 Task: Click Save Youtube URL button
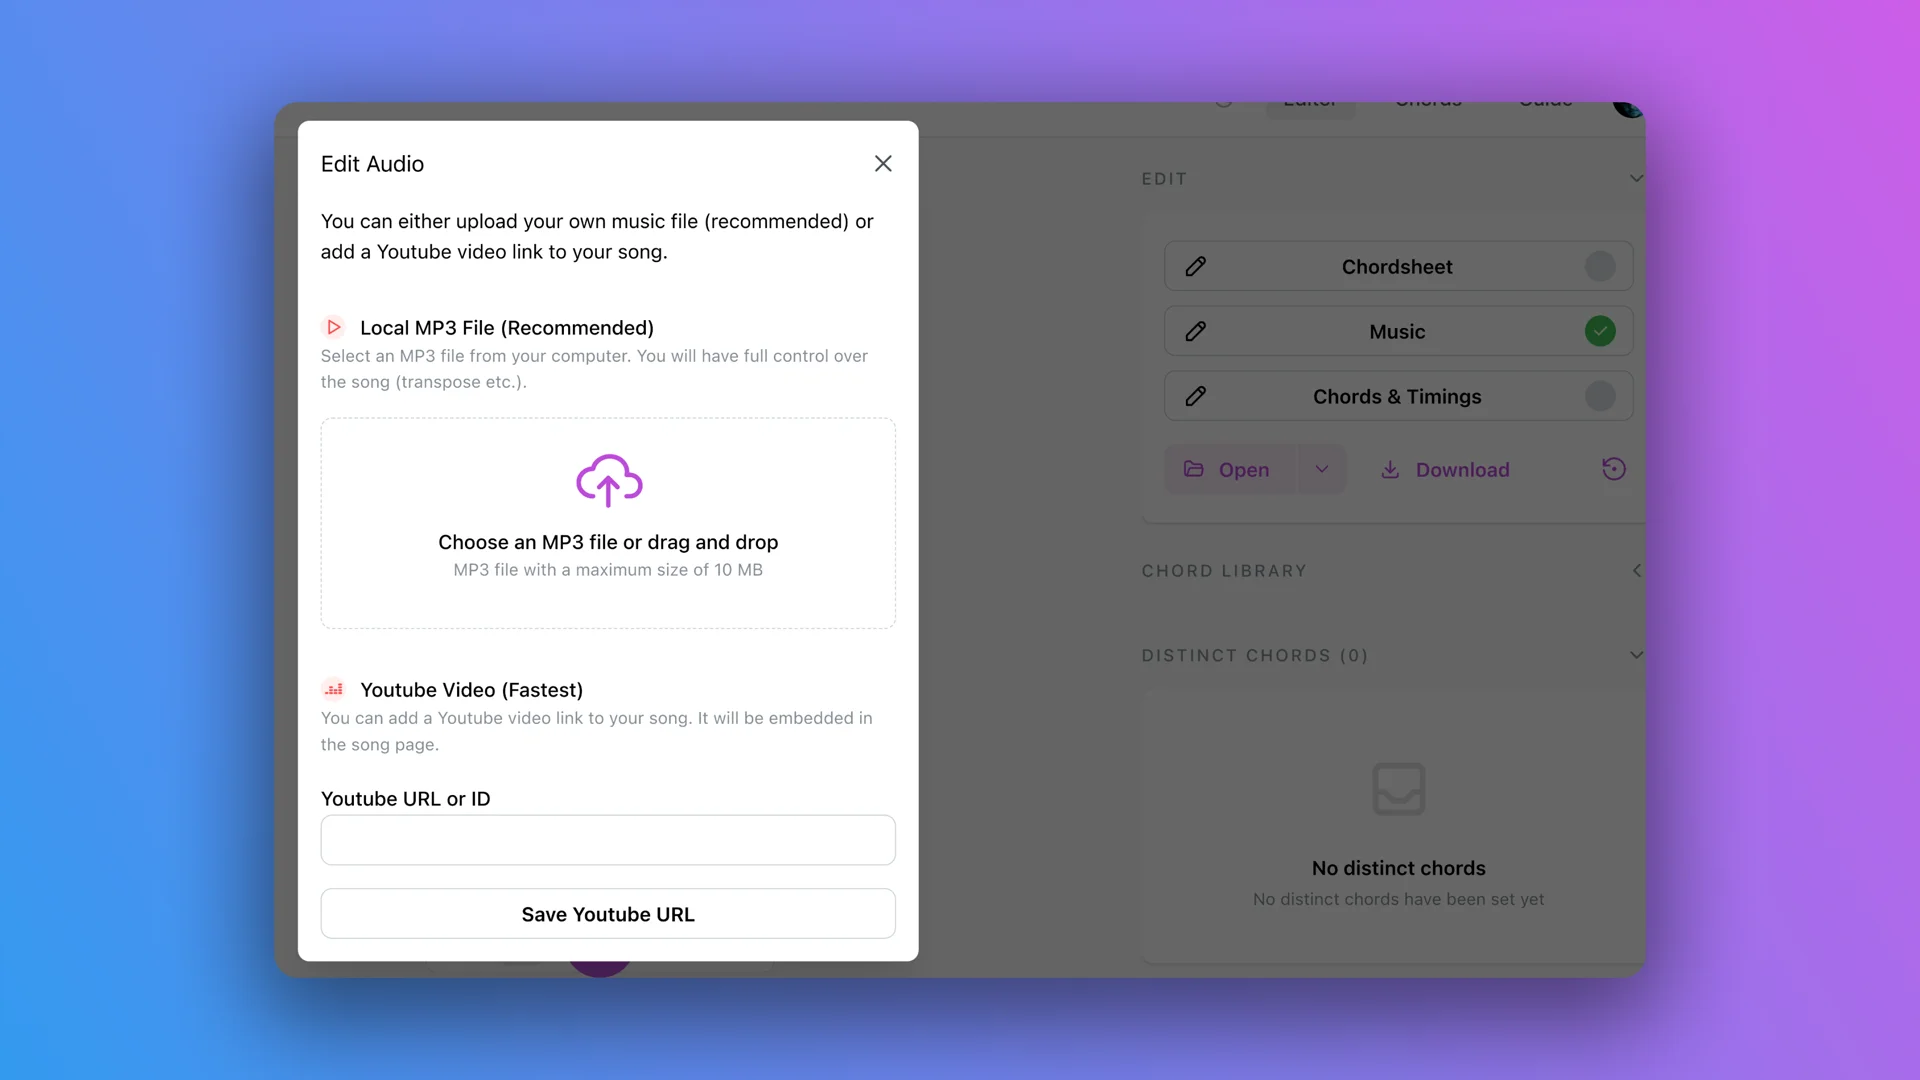(608, 914)
